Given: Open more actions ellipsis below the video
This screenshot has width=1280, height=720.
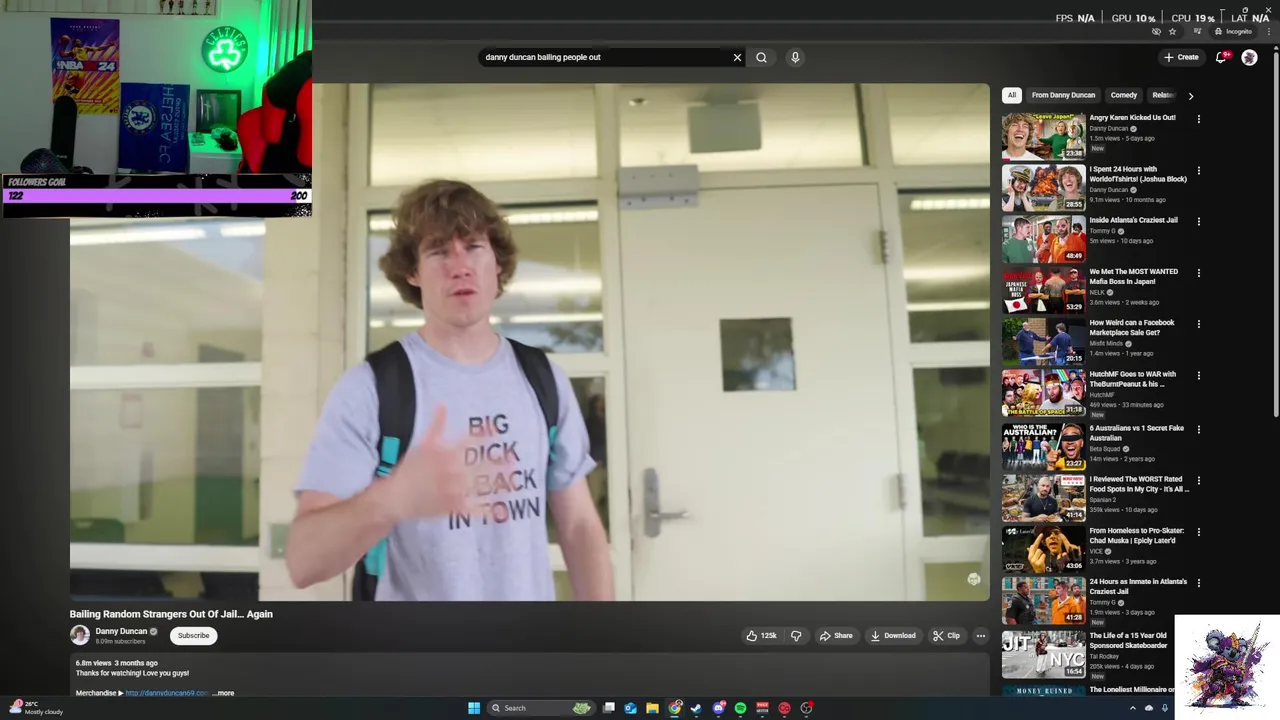Looking at the screenshot, I should click(981, 635).
